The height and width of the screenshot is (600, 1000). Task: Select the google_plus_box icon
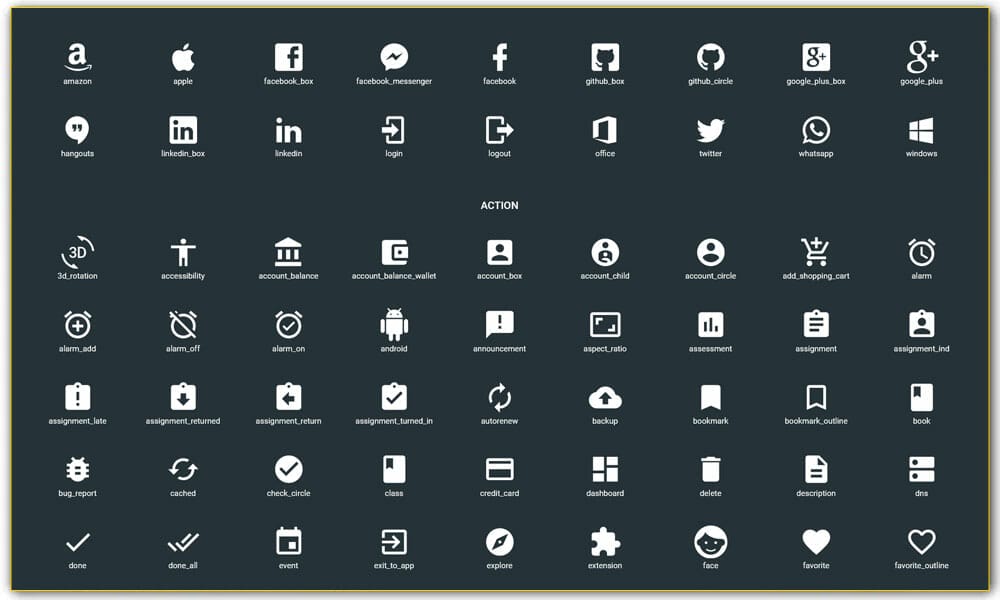coord(815,57)
